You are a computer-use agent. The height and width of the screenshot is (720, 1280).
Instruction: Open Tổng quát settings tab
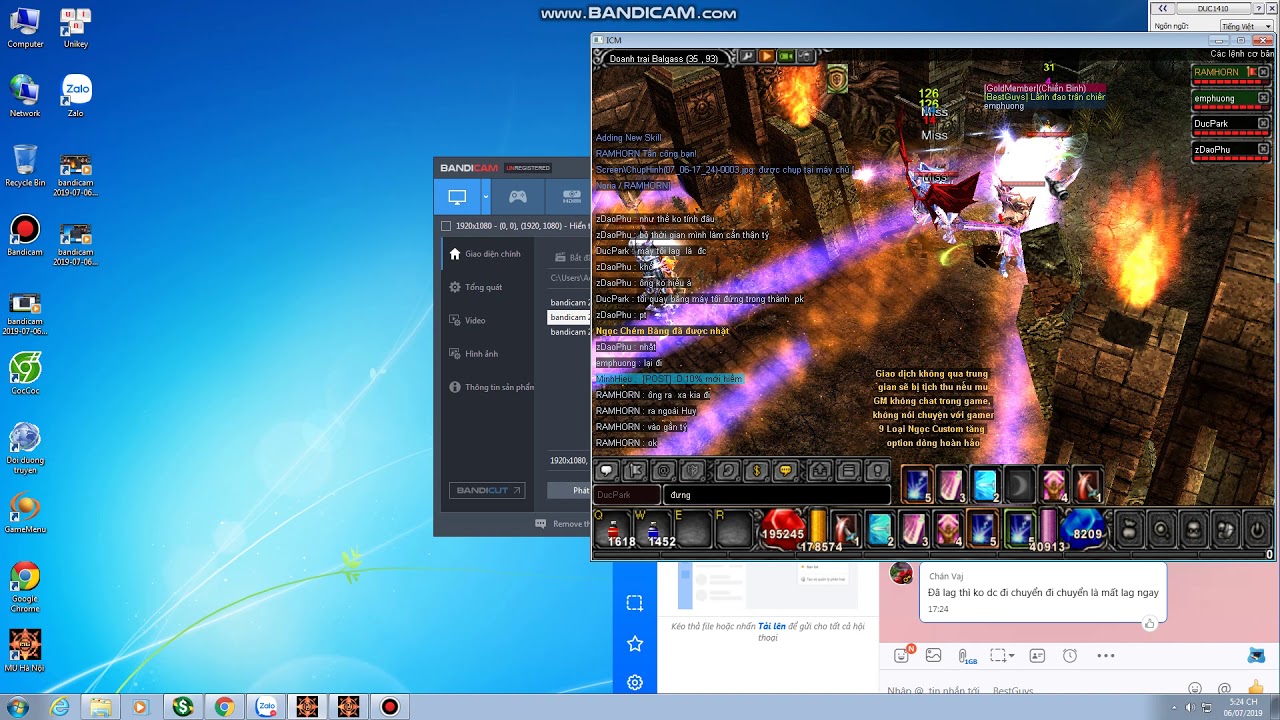point(487,287)
